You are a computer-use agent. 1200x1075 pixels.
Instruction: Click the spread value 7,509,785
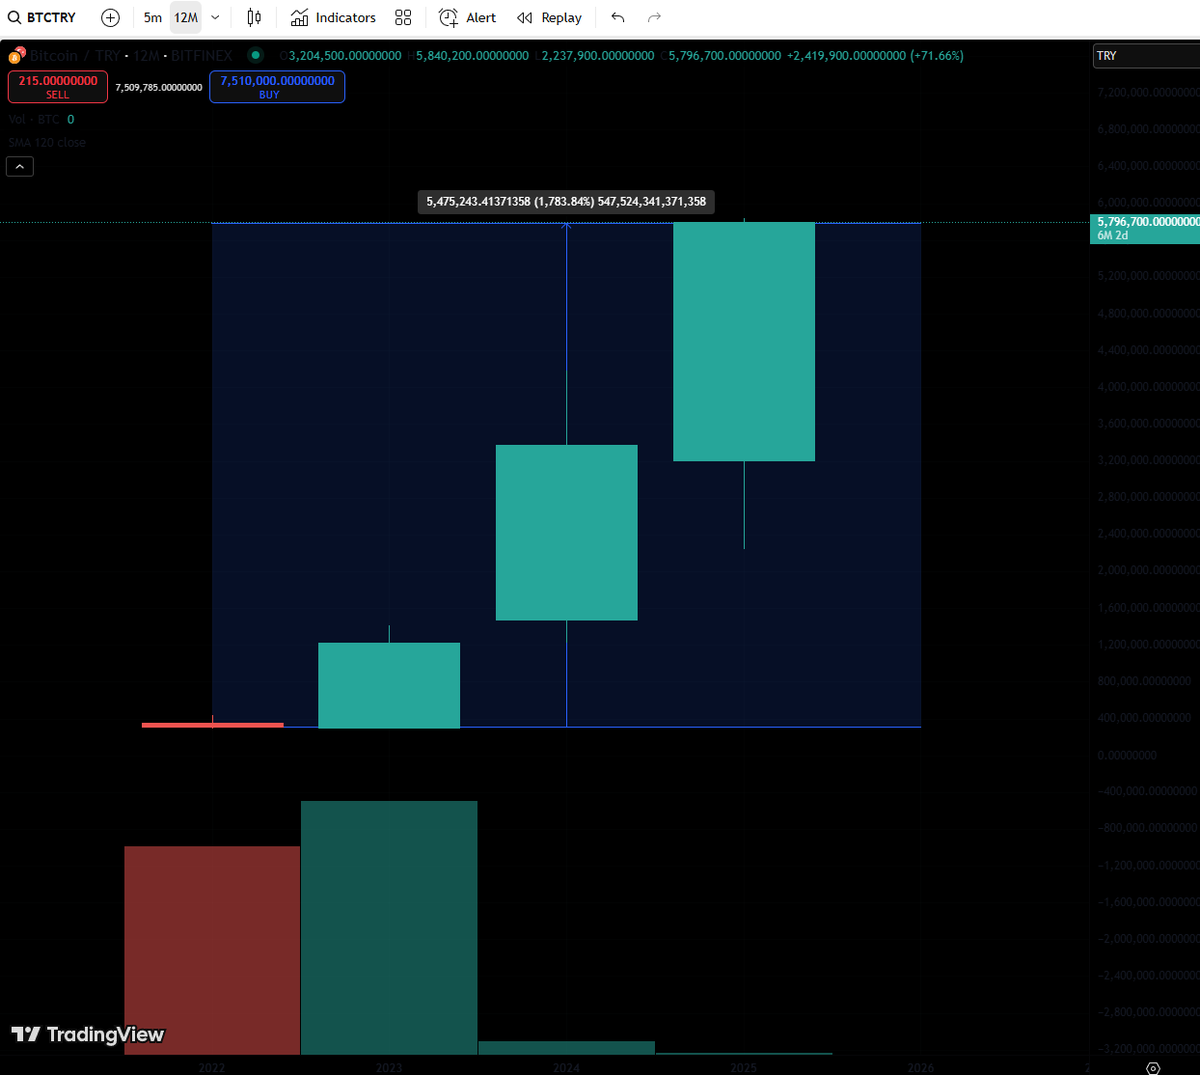[x=159, y=88]
